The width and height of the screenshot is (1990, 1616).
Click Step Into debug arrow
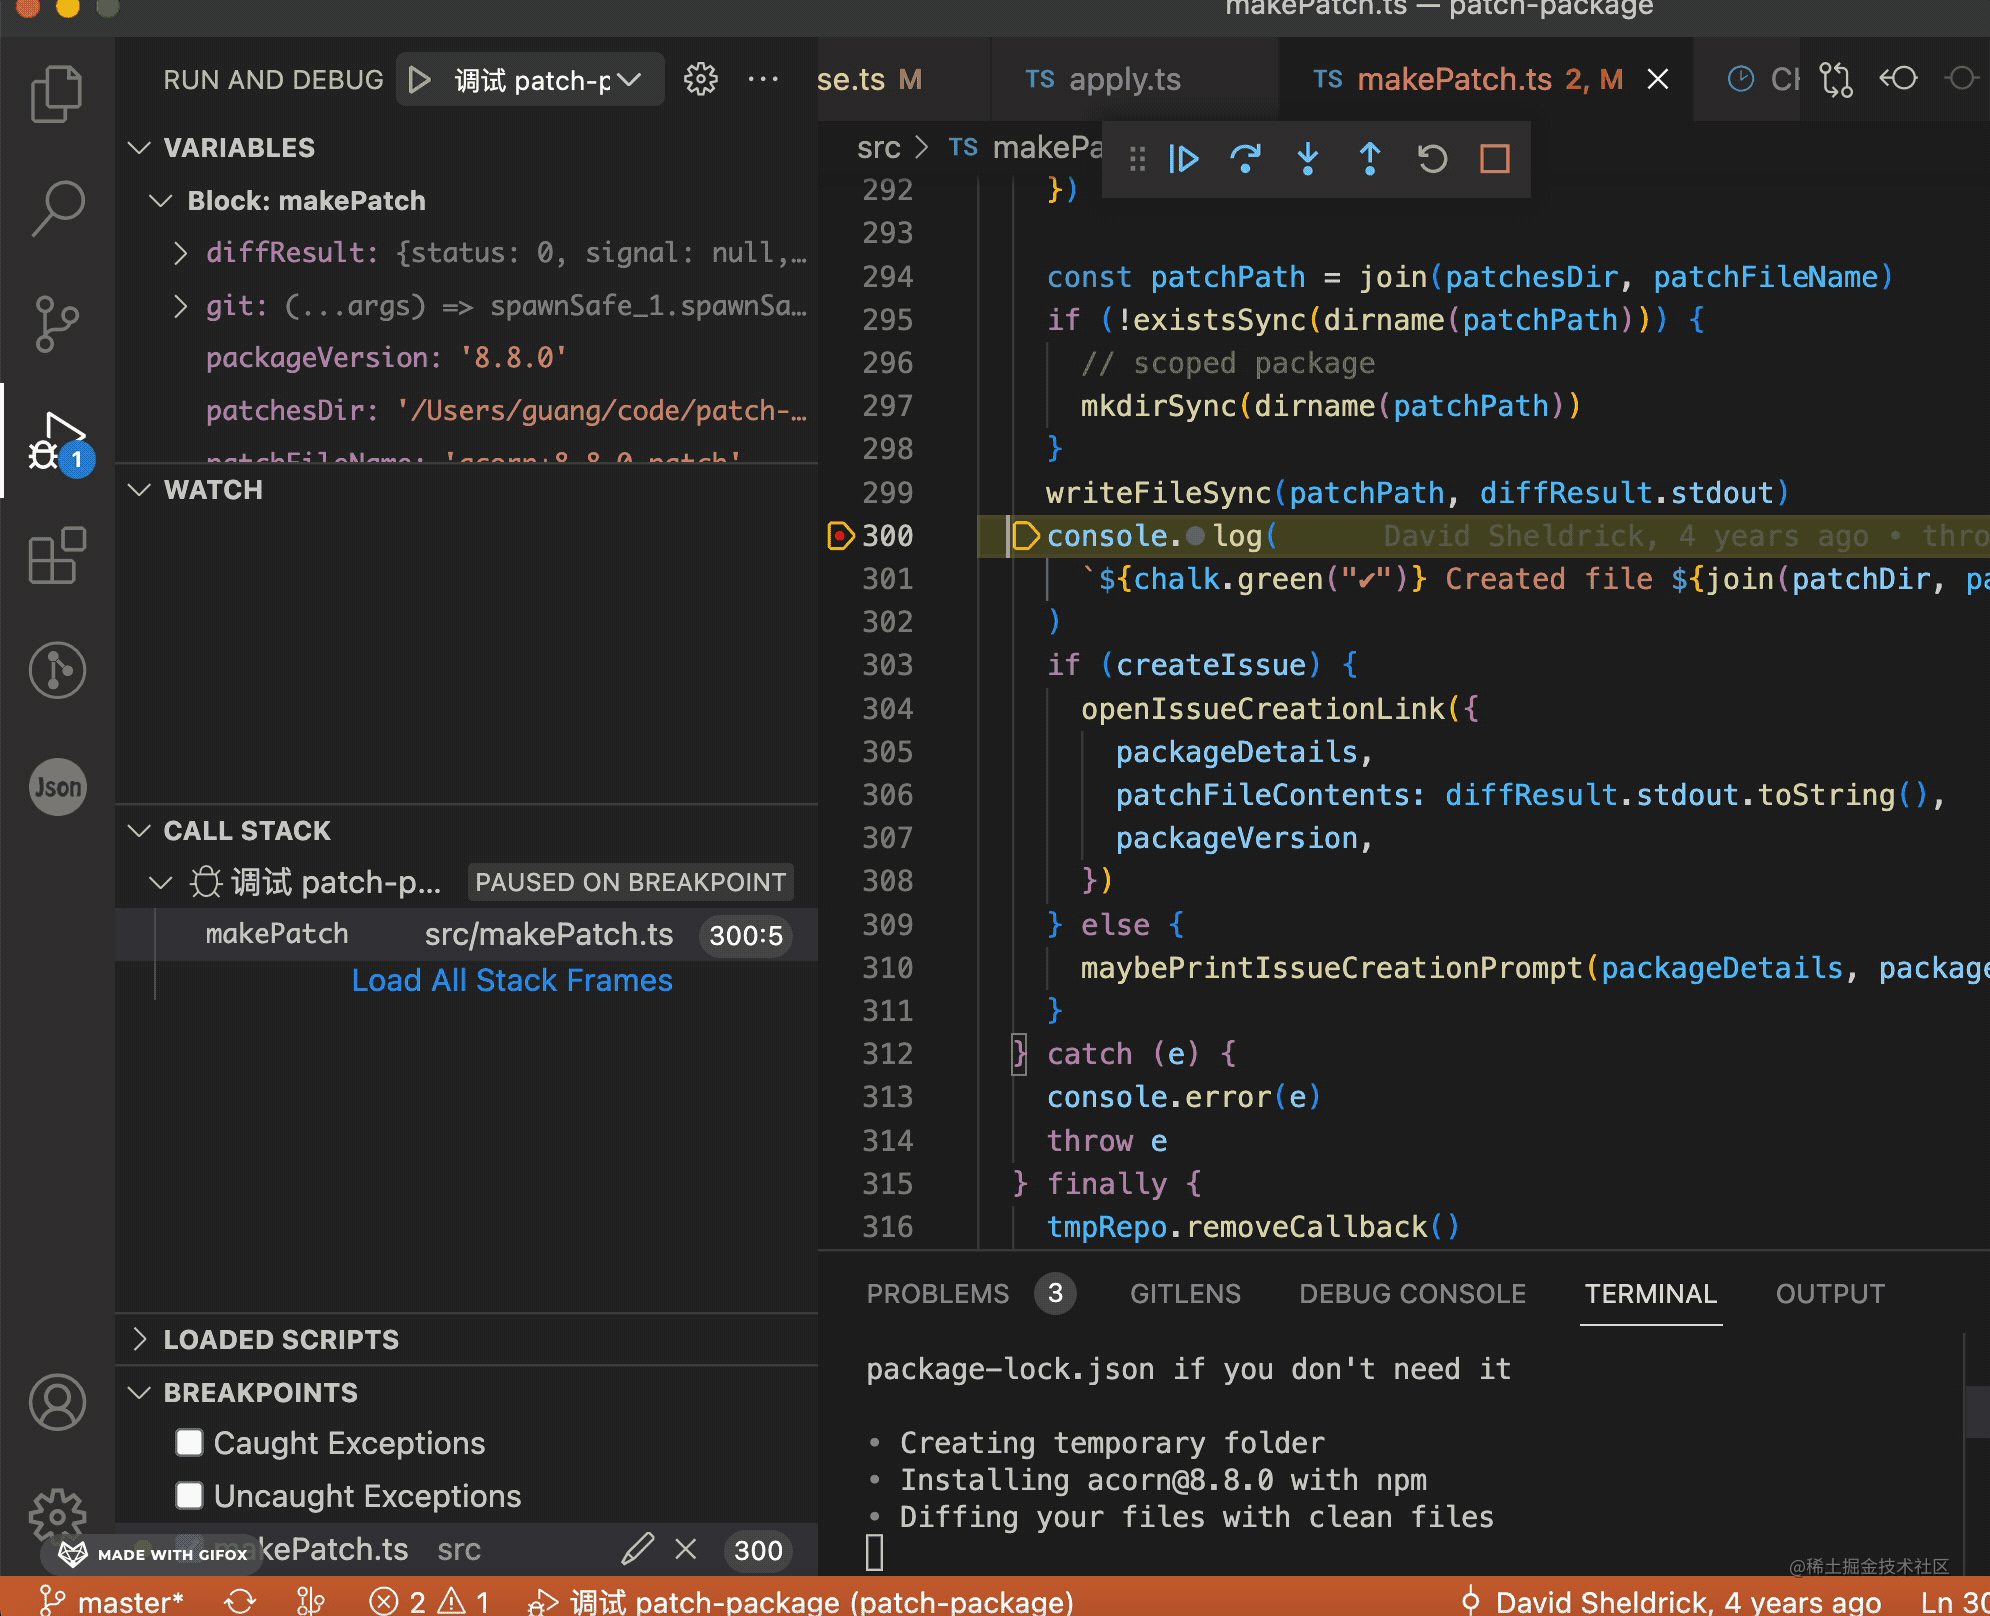(1308, 160)
